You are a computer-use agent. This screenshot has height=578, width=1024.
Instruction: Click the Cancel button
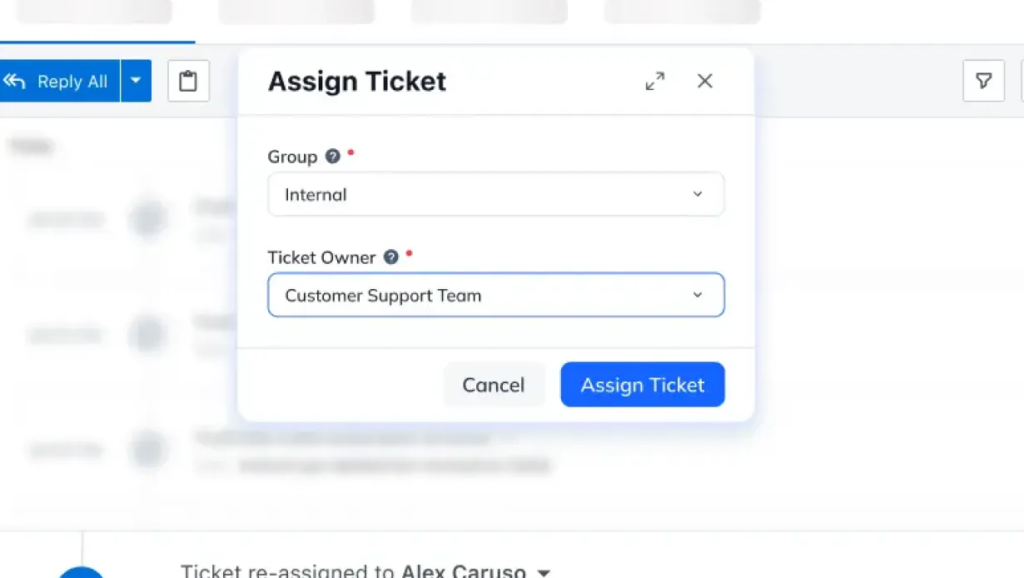[494, 385]
